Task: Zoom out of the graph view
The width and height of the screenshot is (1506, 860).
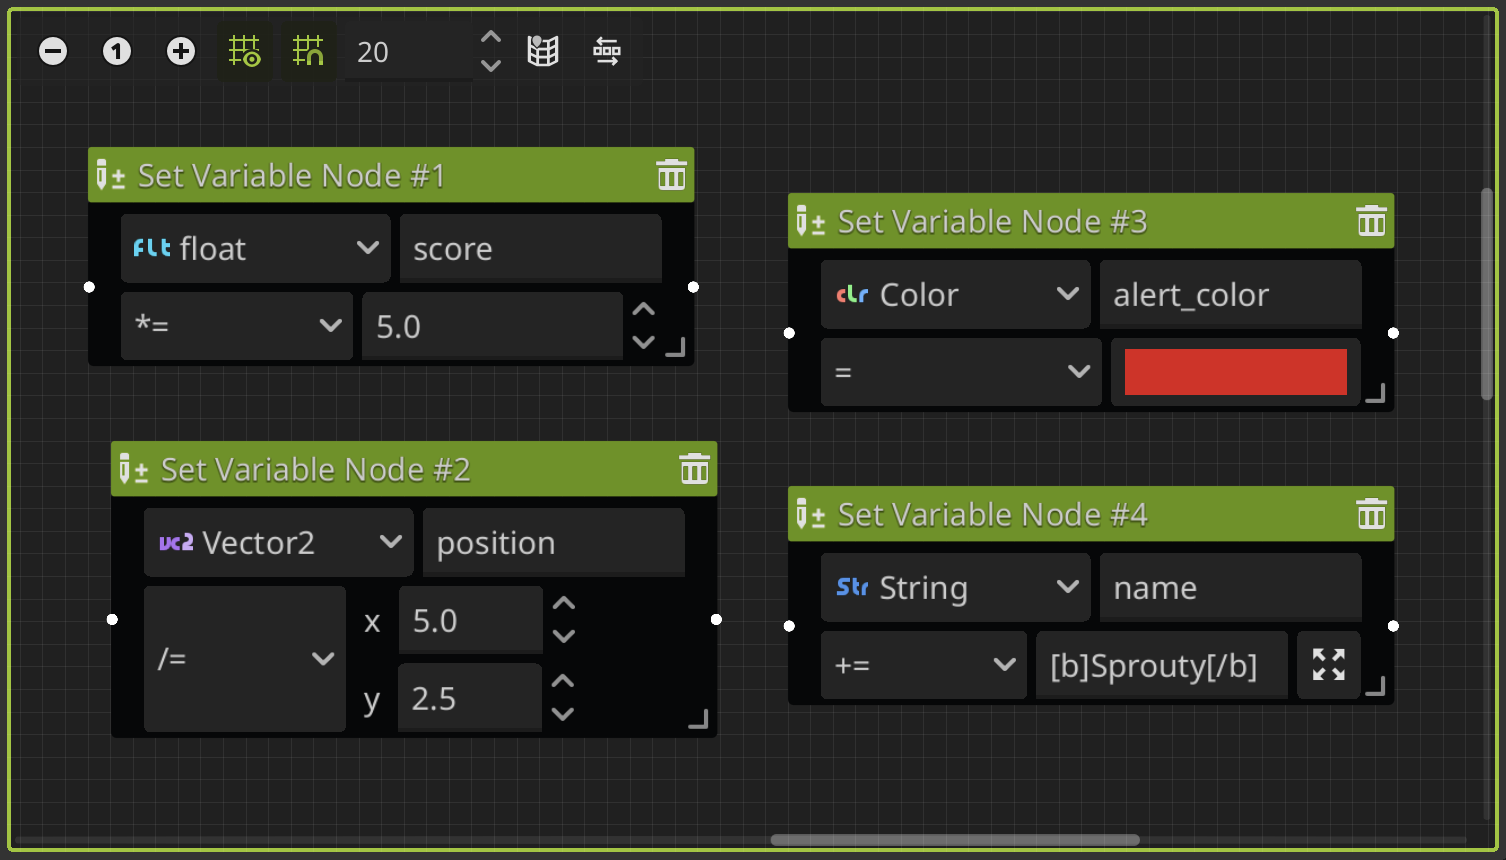Action: tap(52, 50)
